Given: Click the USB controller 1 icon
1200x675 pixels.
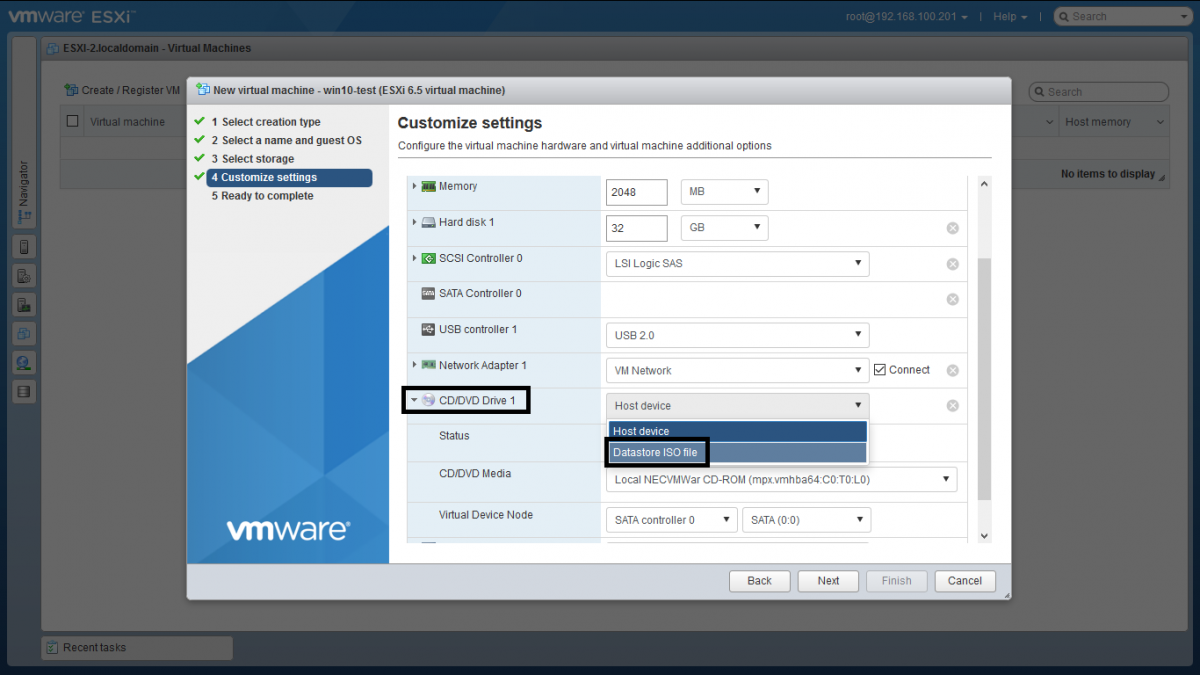Looking at the screenshot, I should [x=428, y=330].
